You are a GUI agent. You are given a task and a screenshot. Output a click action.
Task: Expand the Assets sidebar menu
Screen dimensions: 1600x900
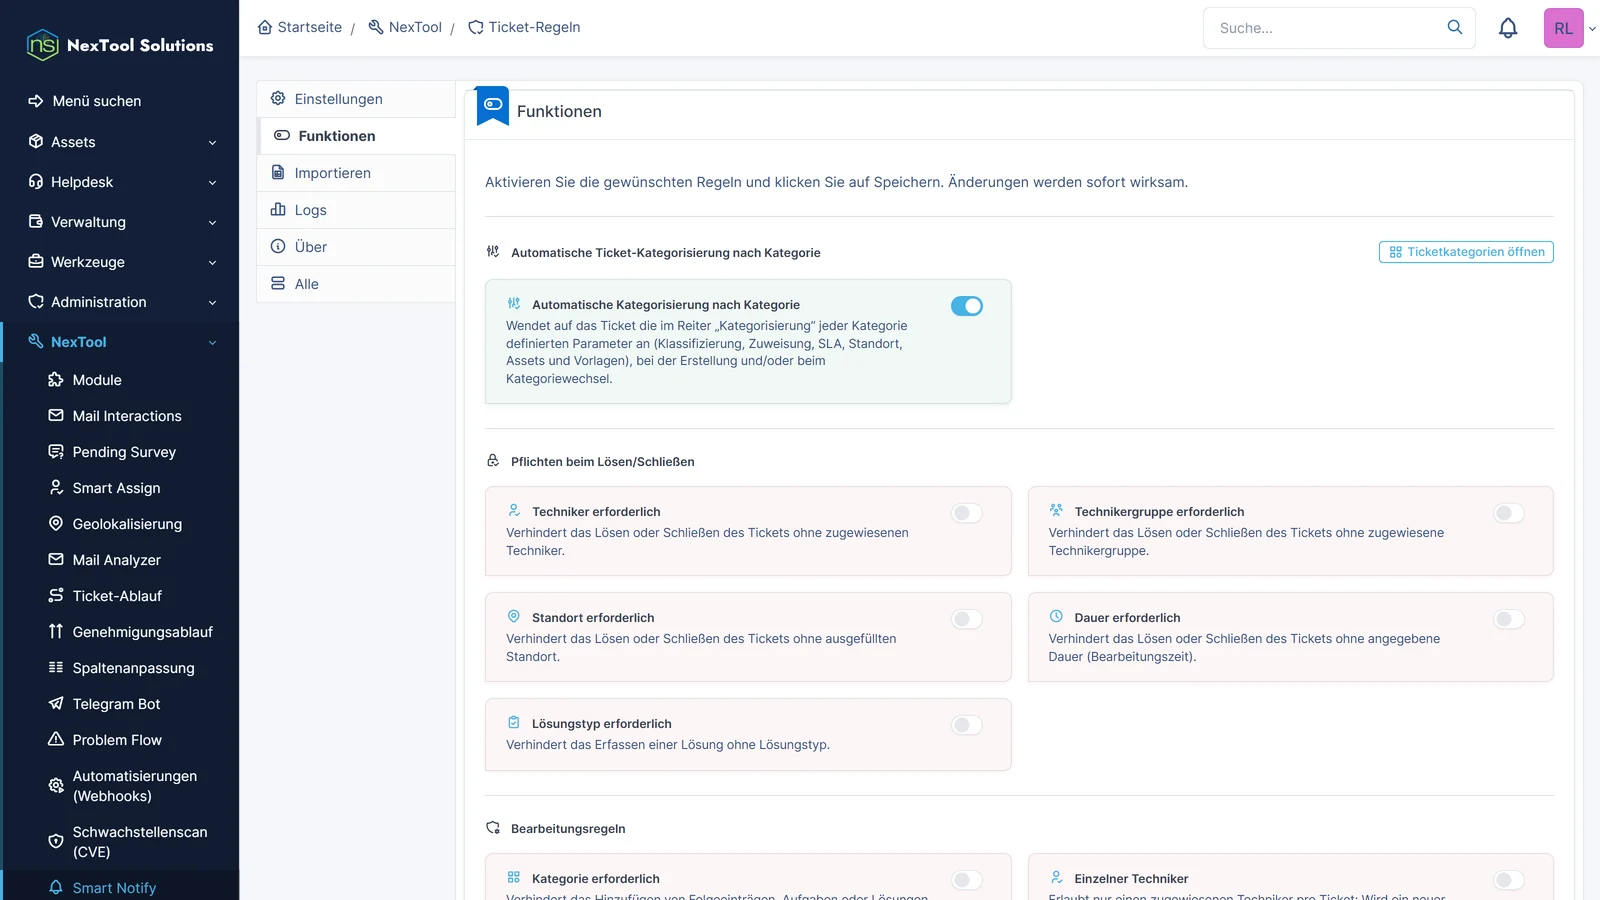(120, 142)
